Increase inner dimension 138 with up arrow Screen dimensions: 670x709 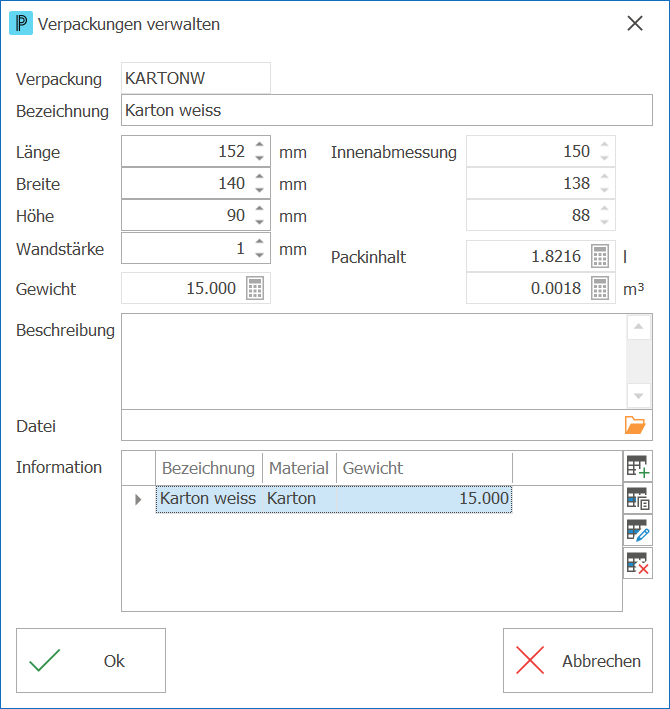point(604,176)
